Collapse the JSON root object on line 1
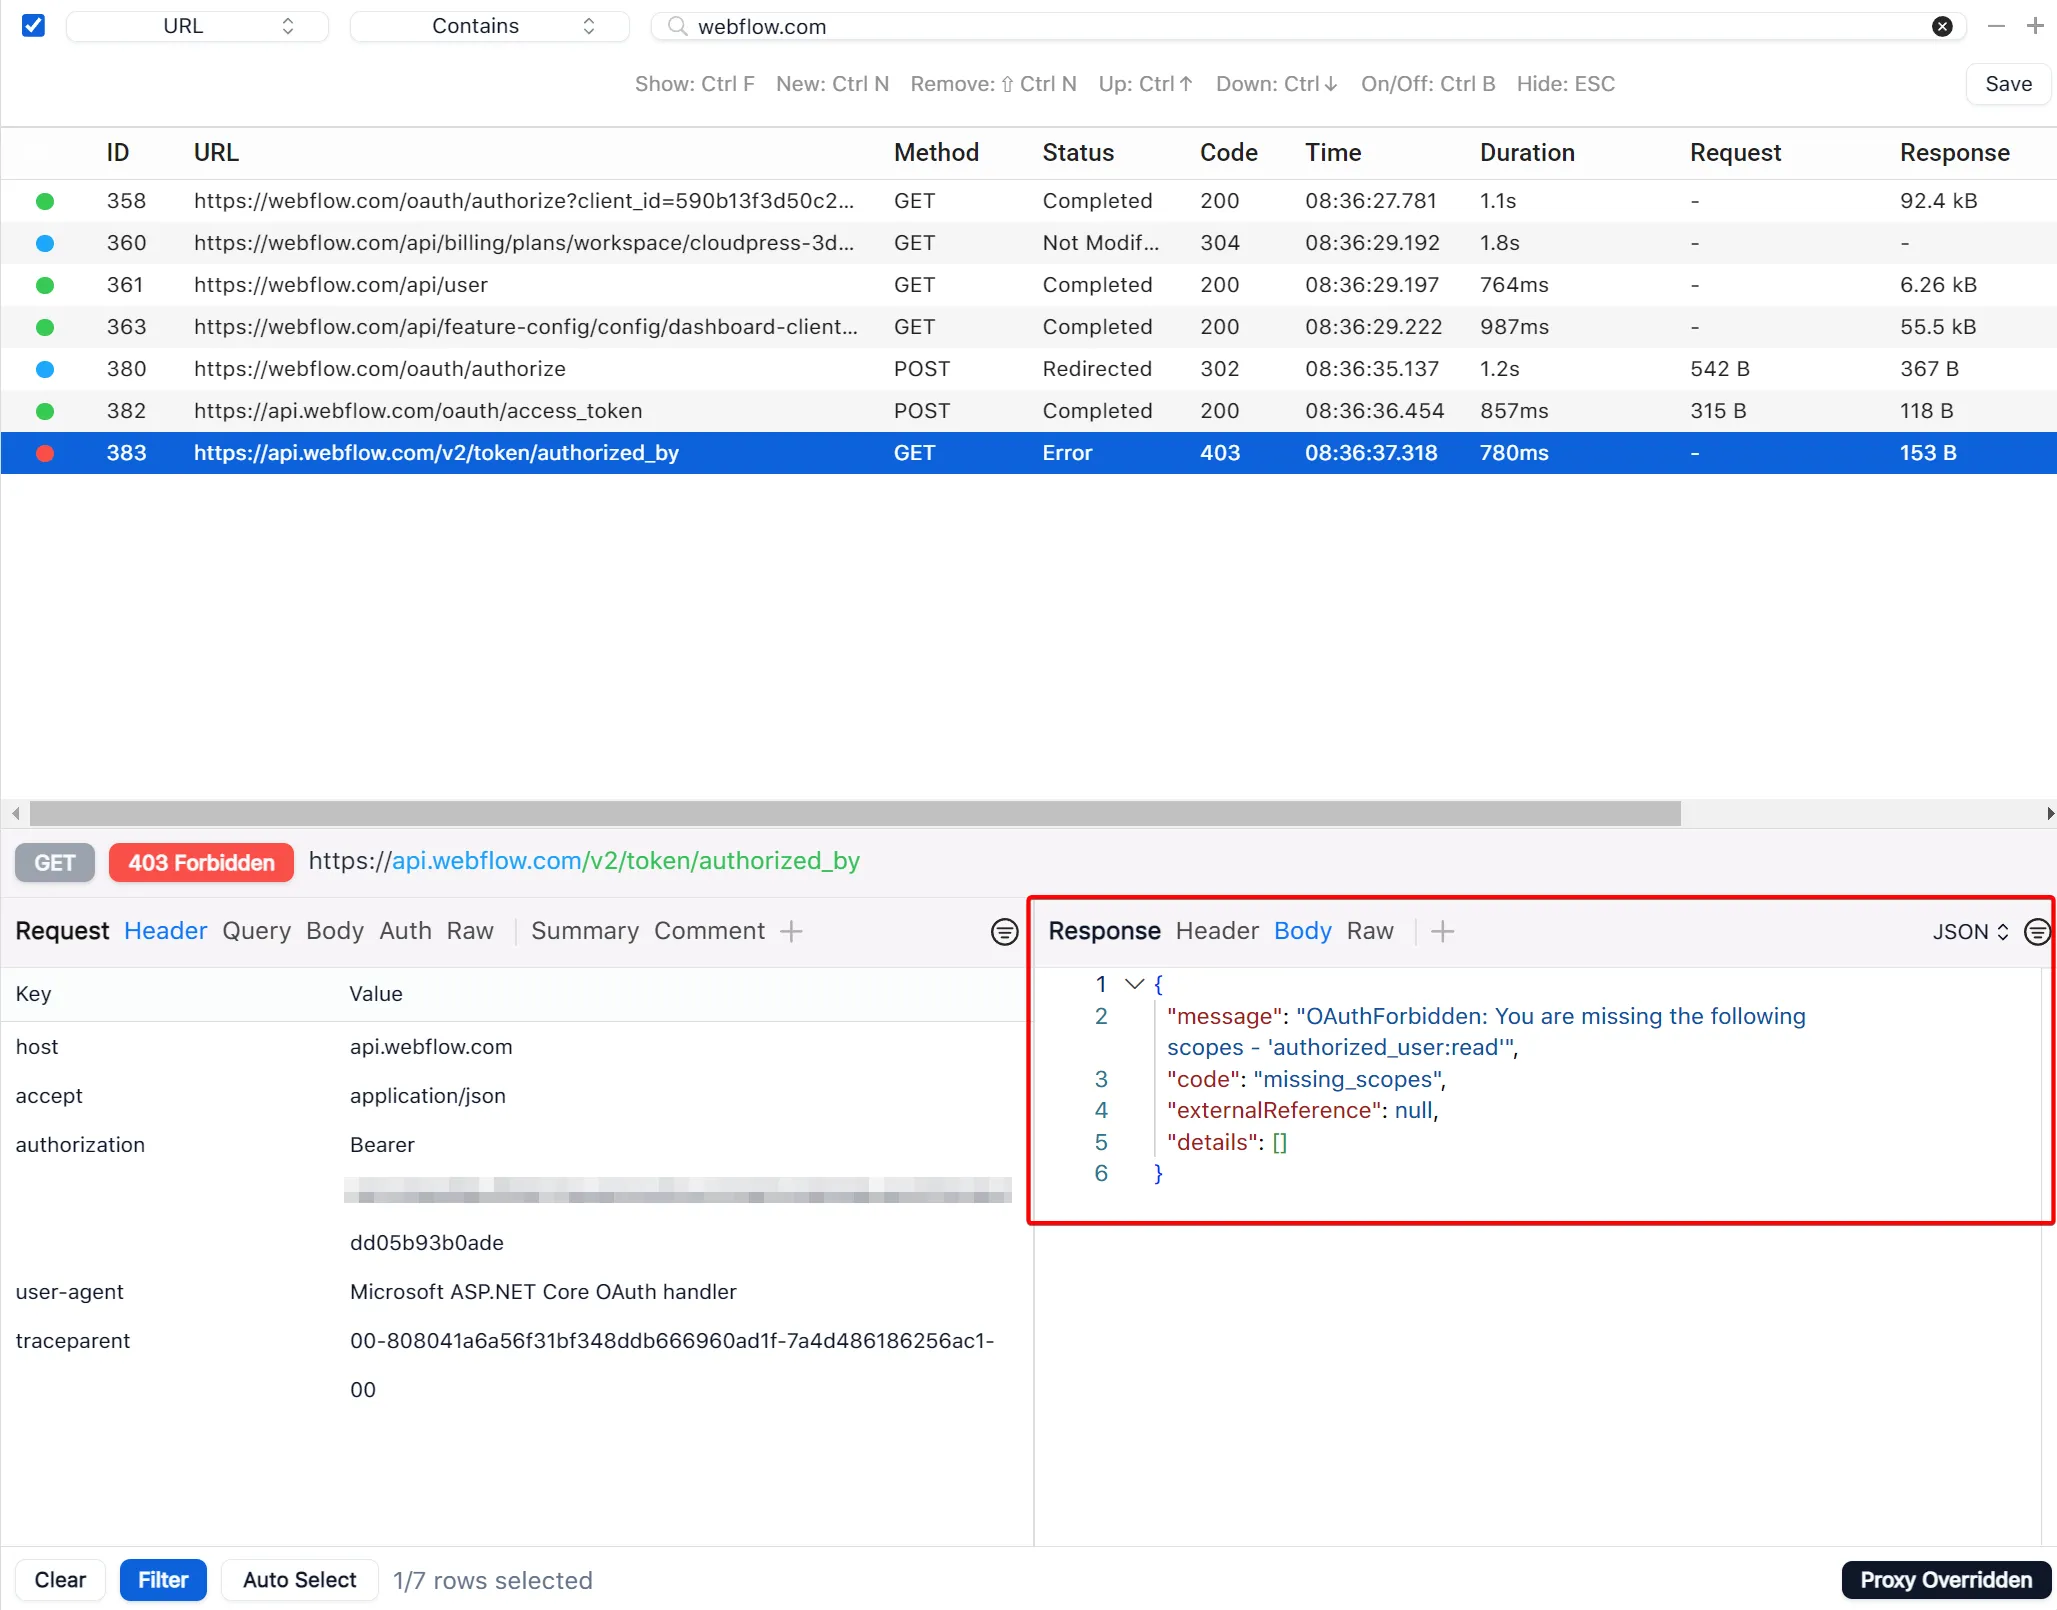 click(x=1131, y=984)
